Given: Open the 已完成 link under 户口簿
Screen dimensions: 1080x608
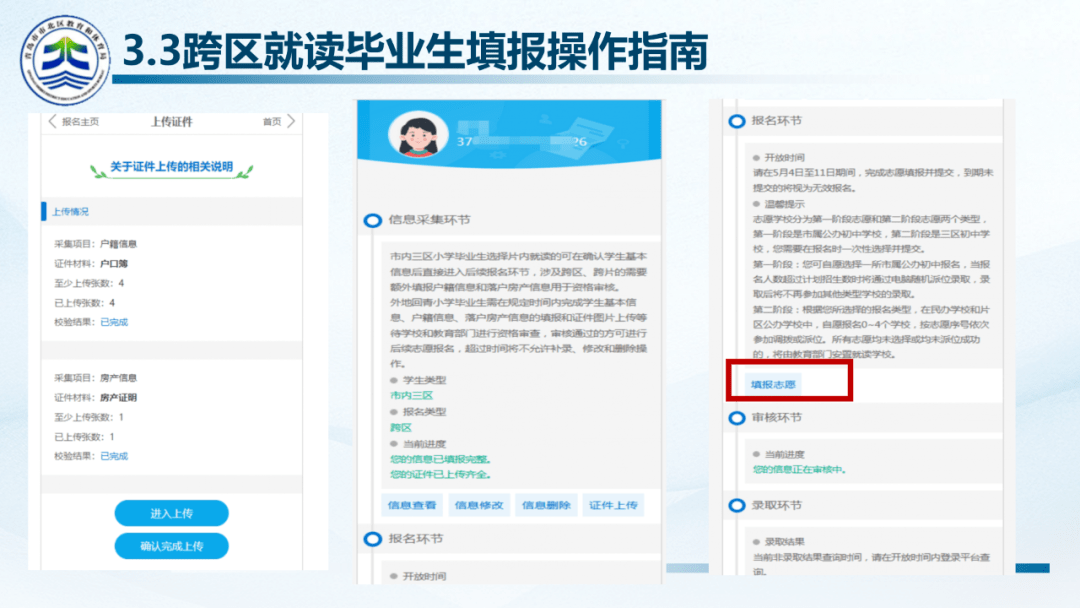Looking at the screenshot, I should click(x=114, y=322).
